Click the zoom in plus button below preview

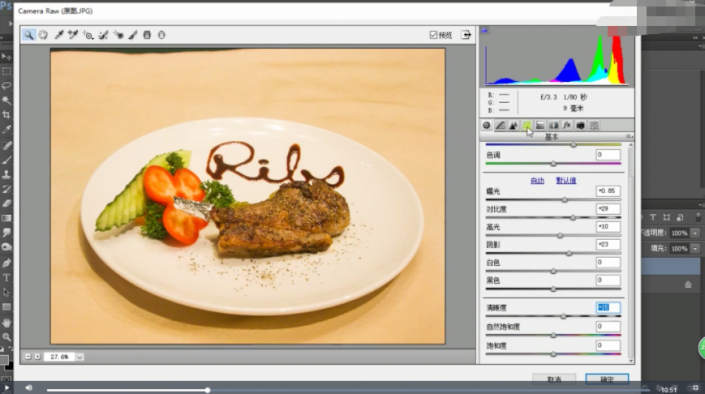pyautogui.click(x=37, y=357)
